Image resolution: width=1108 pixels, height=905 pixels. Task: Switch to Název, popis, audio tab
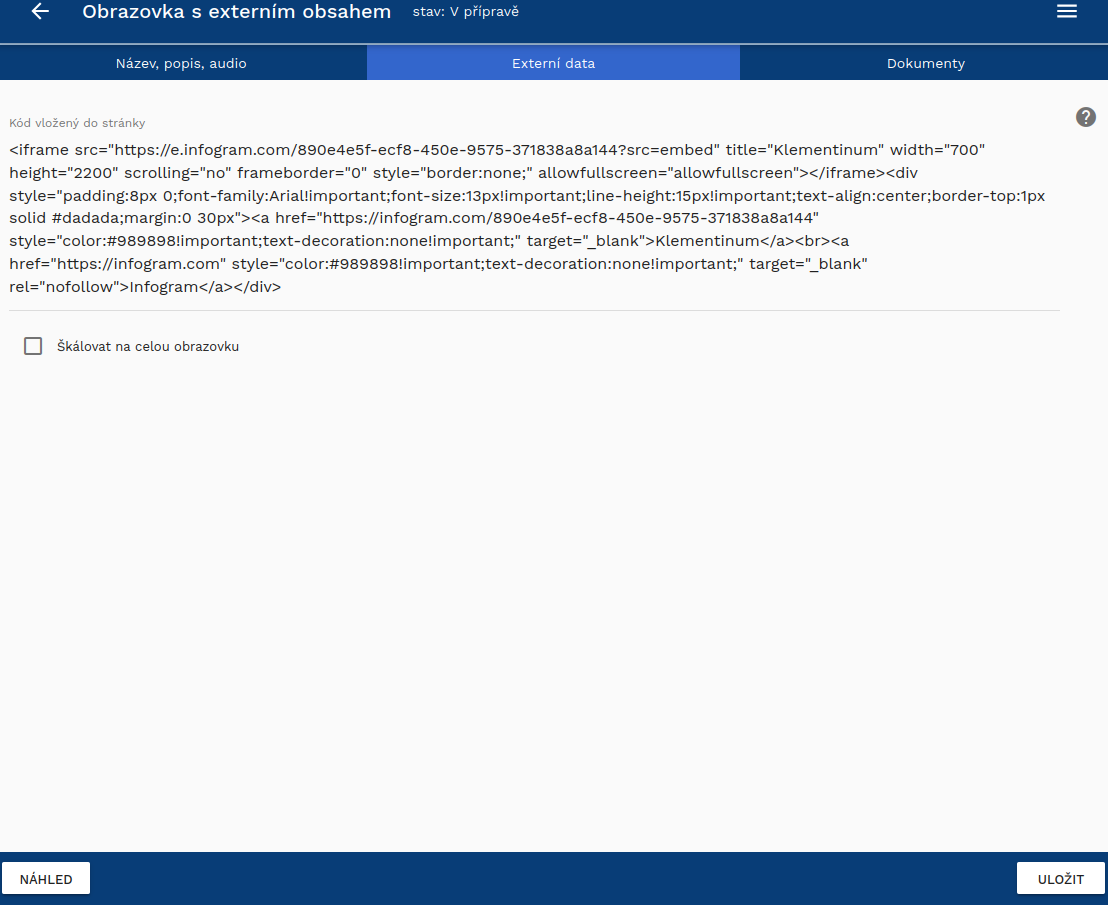coord(183,63)
